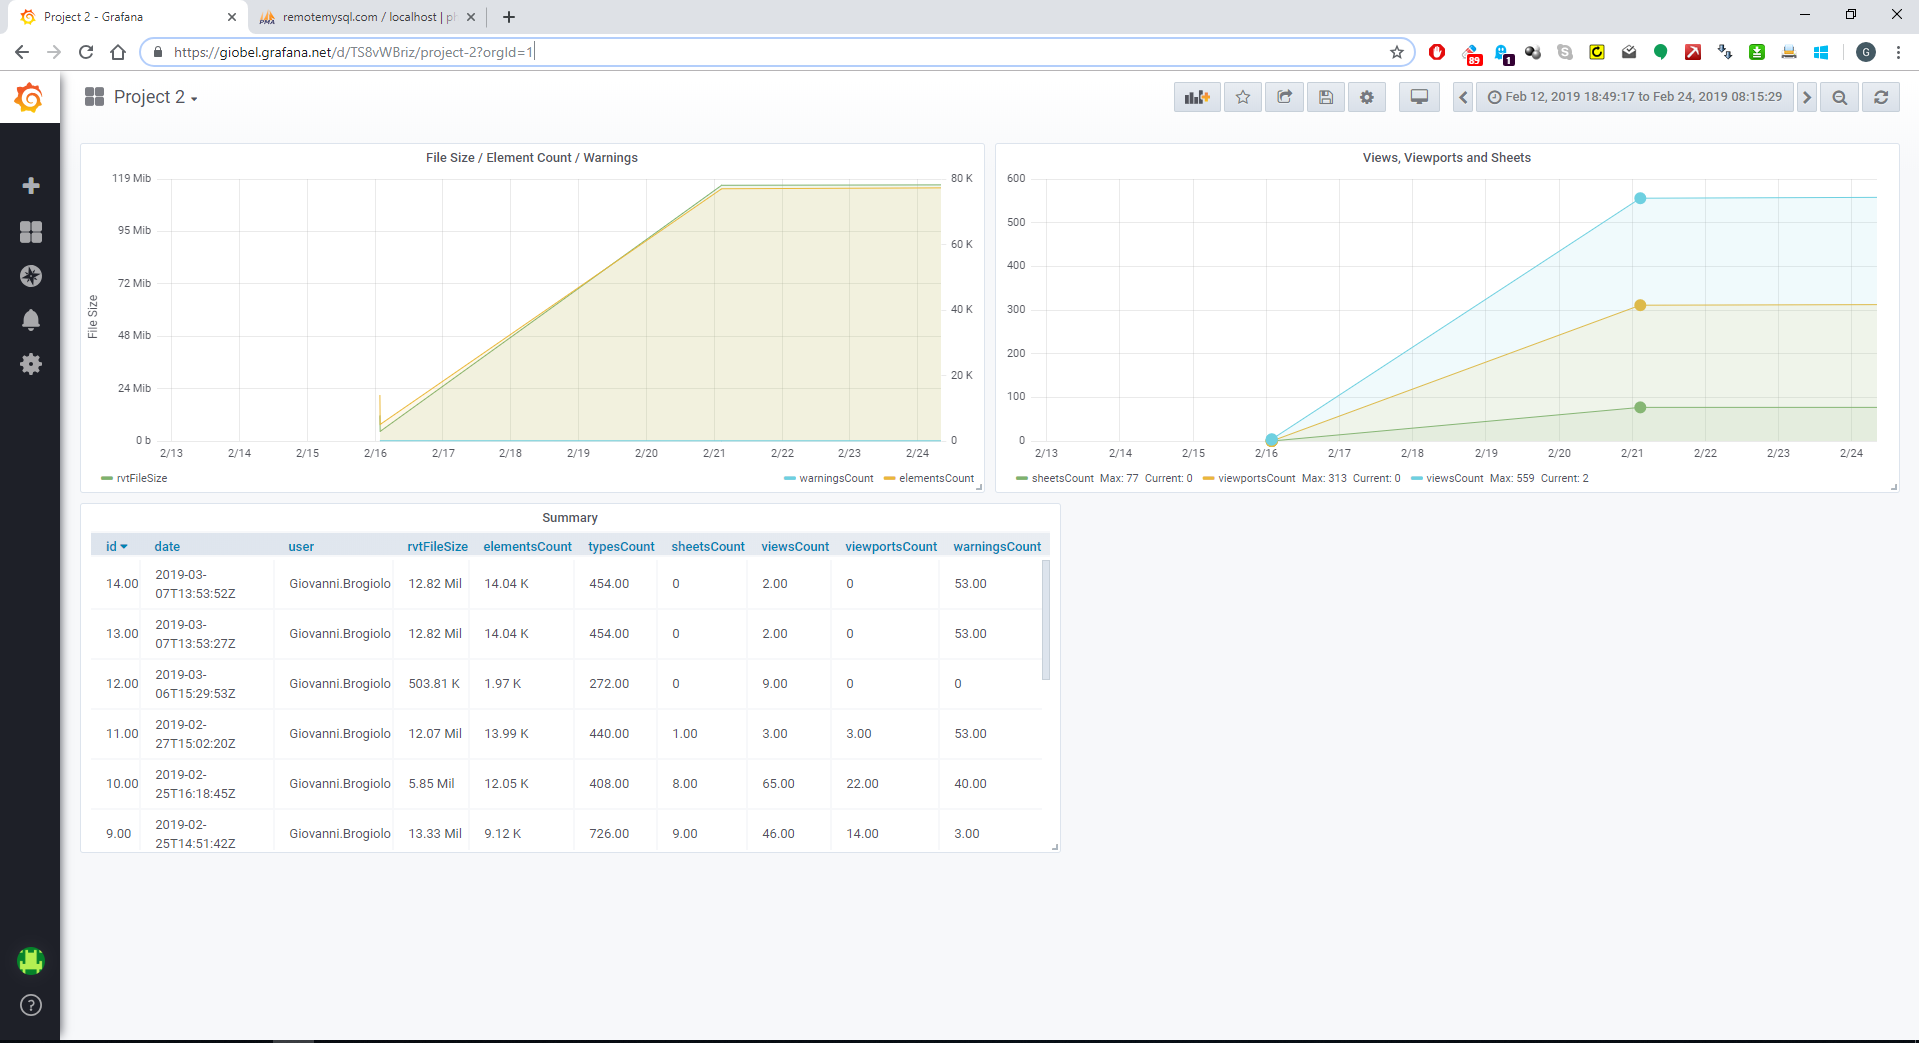Screen dimensions: 1919x1043
Task: Click the Add panel toolbar icon
Action: [1197, 97]
